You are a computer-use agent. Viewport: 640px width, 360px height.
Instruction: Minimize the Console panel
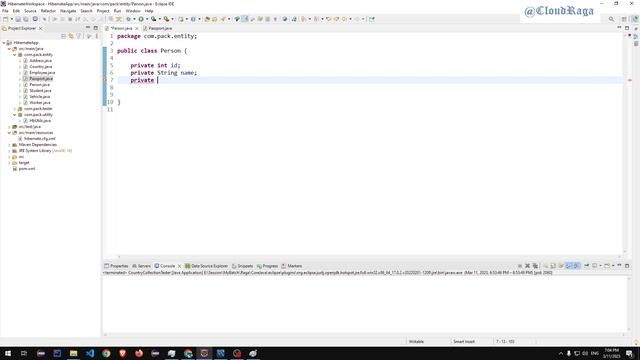(x=619, y=266)
